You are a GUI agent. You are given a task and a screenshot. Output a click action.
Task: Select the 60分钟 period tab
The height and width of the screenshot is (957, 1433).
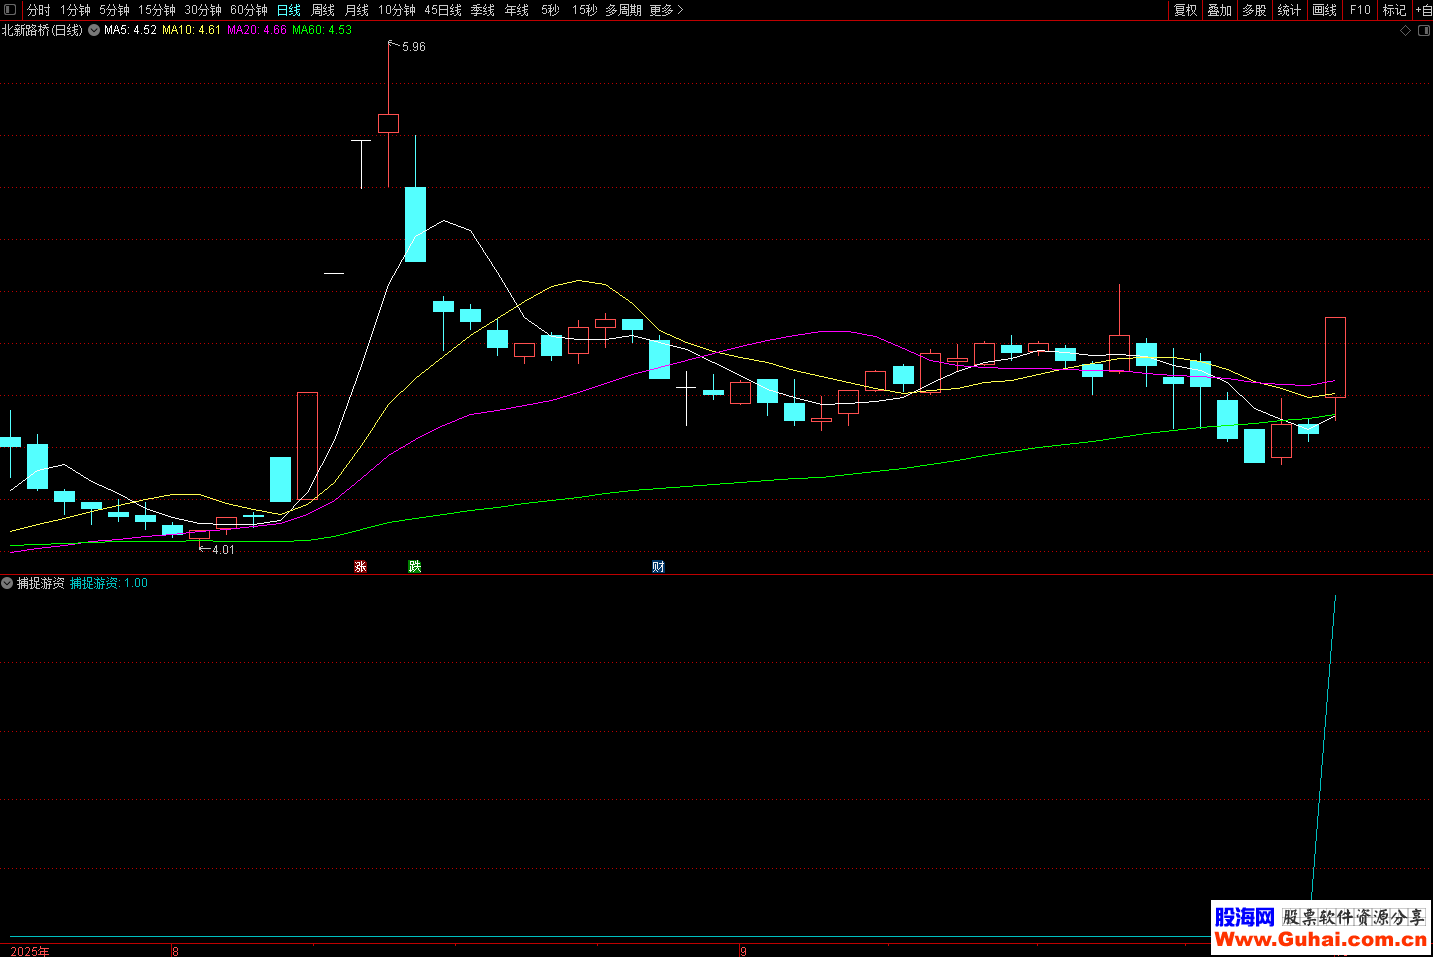(249, 10)
